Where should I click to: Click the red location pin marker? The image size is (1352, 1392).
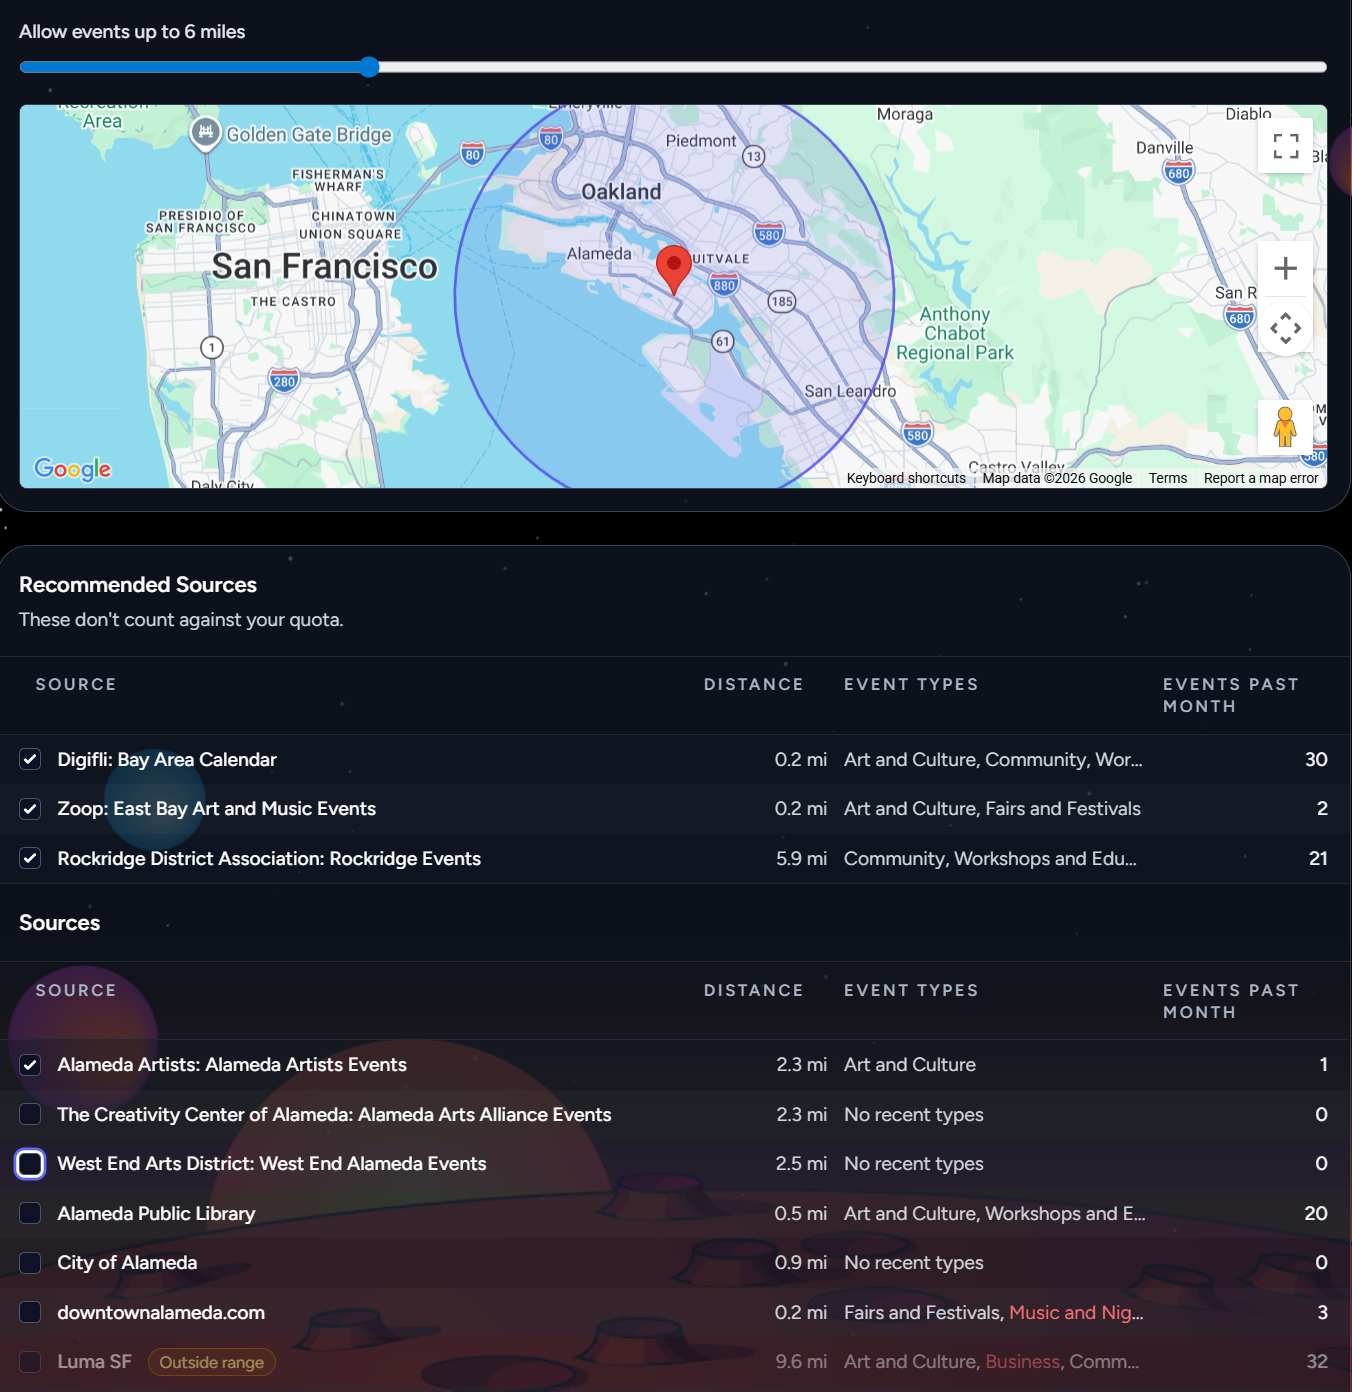pyautogui.click(x=673, y=267)
